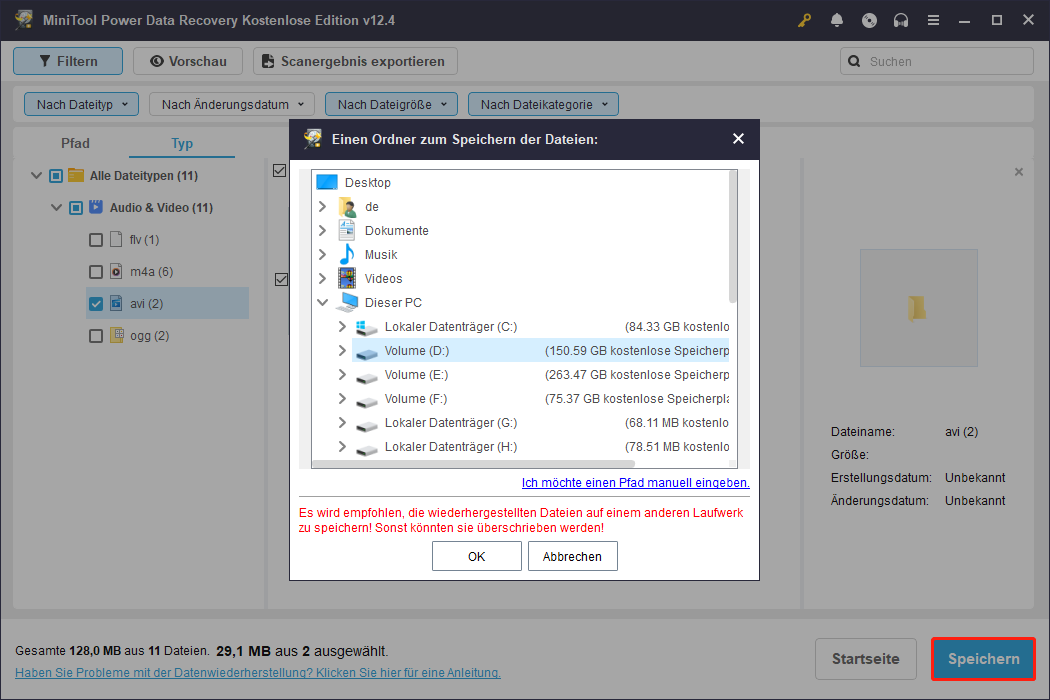Select the Dokumente folder icon

(347, 230)
